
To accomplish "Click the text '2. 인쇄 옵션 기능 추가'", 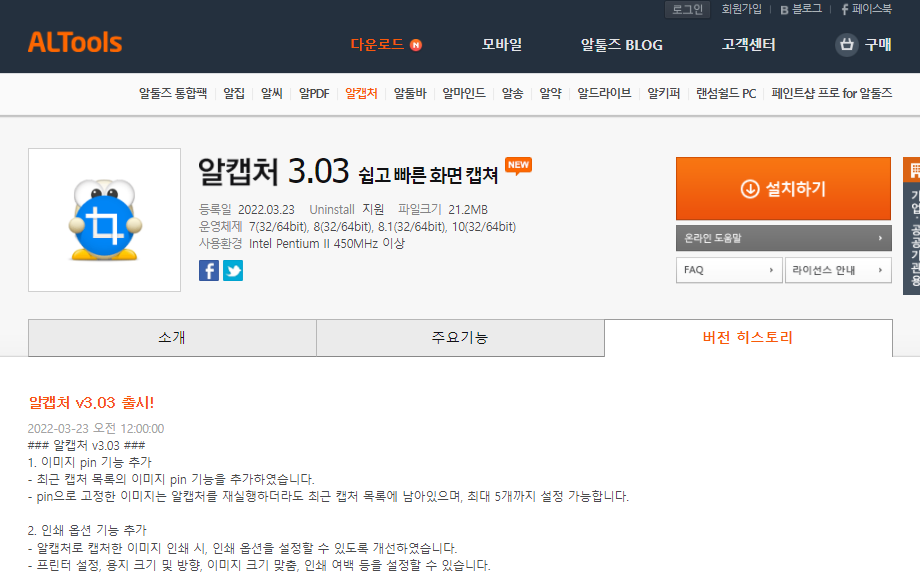I will [x=87, y=530].
